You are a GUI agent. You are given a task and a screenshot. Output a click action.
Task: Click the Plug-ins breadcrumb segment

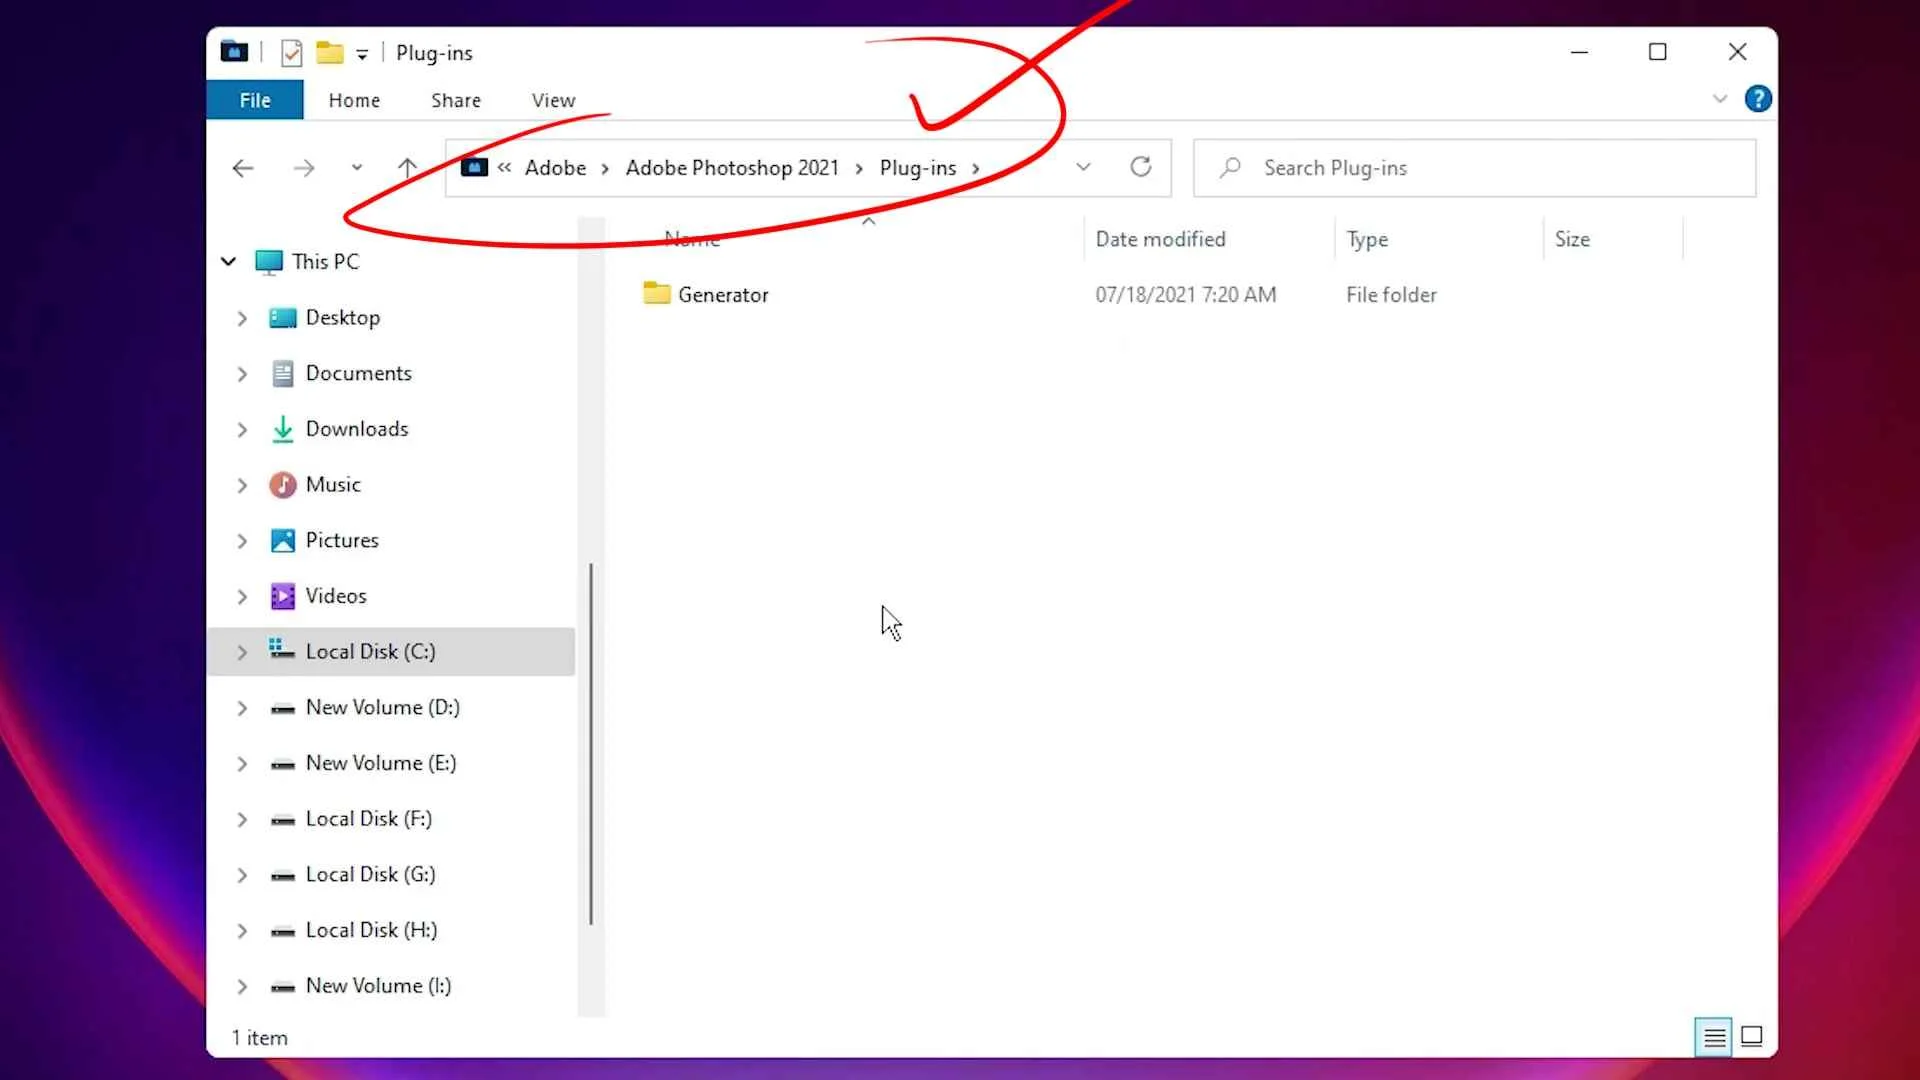tap(917, 168)
